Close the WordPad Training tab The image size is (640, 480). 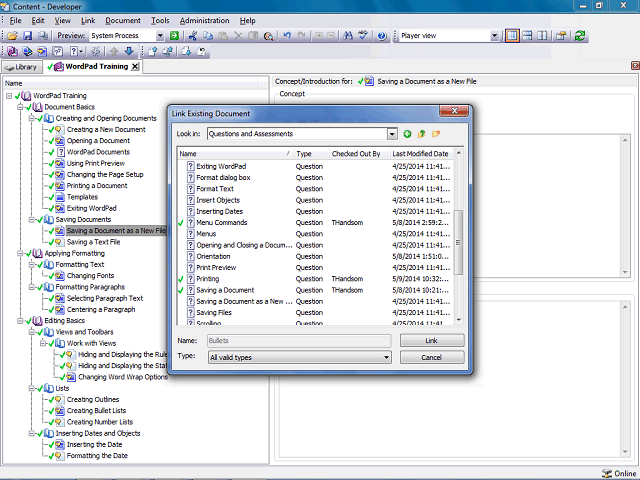pos(135,67)
